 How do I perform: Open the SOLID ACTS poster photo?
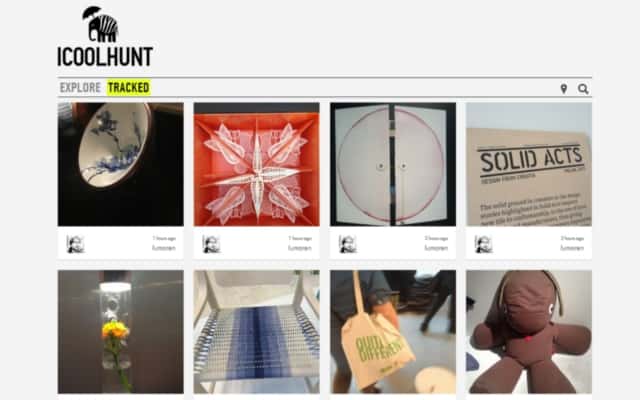(529, 164)
